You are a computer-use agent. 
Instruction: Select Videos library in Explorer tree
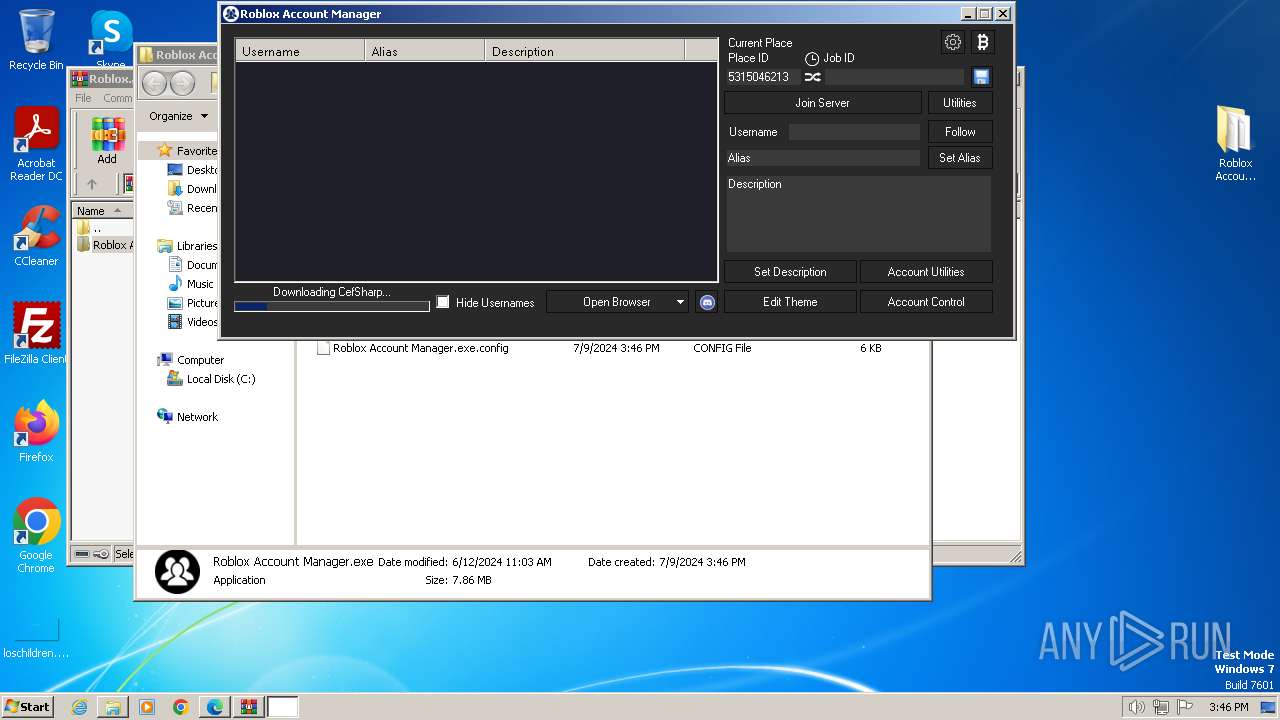click(x=201, y=322)
